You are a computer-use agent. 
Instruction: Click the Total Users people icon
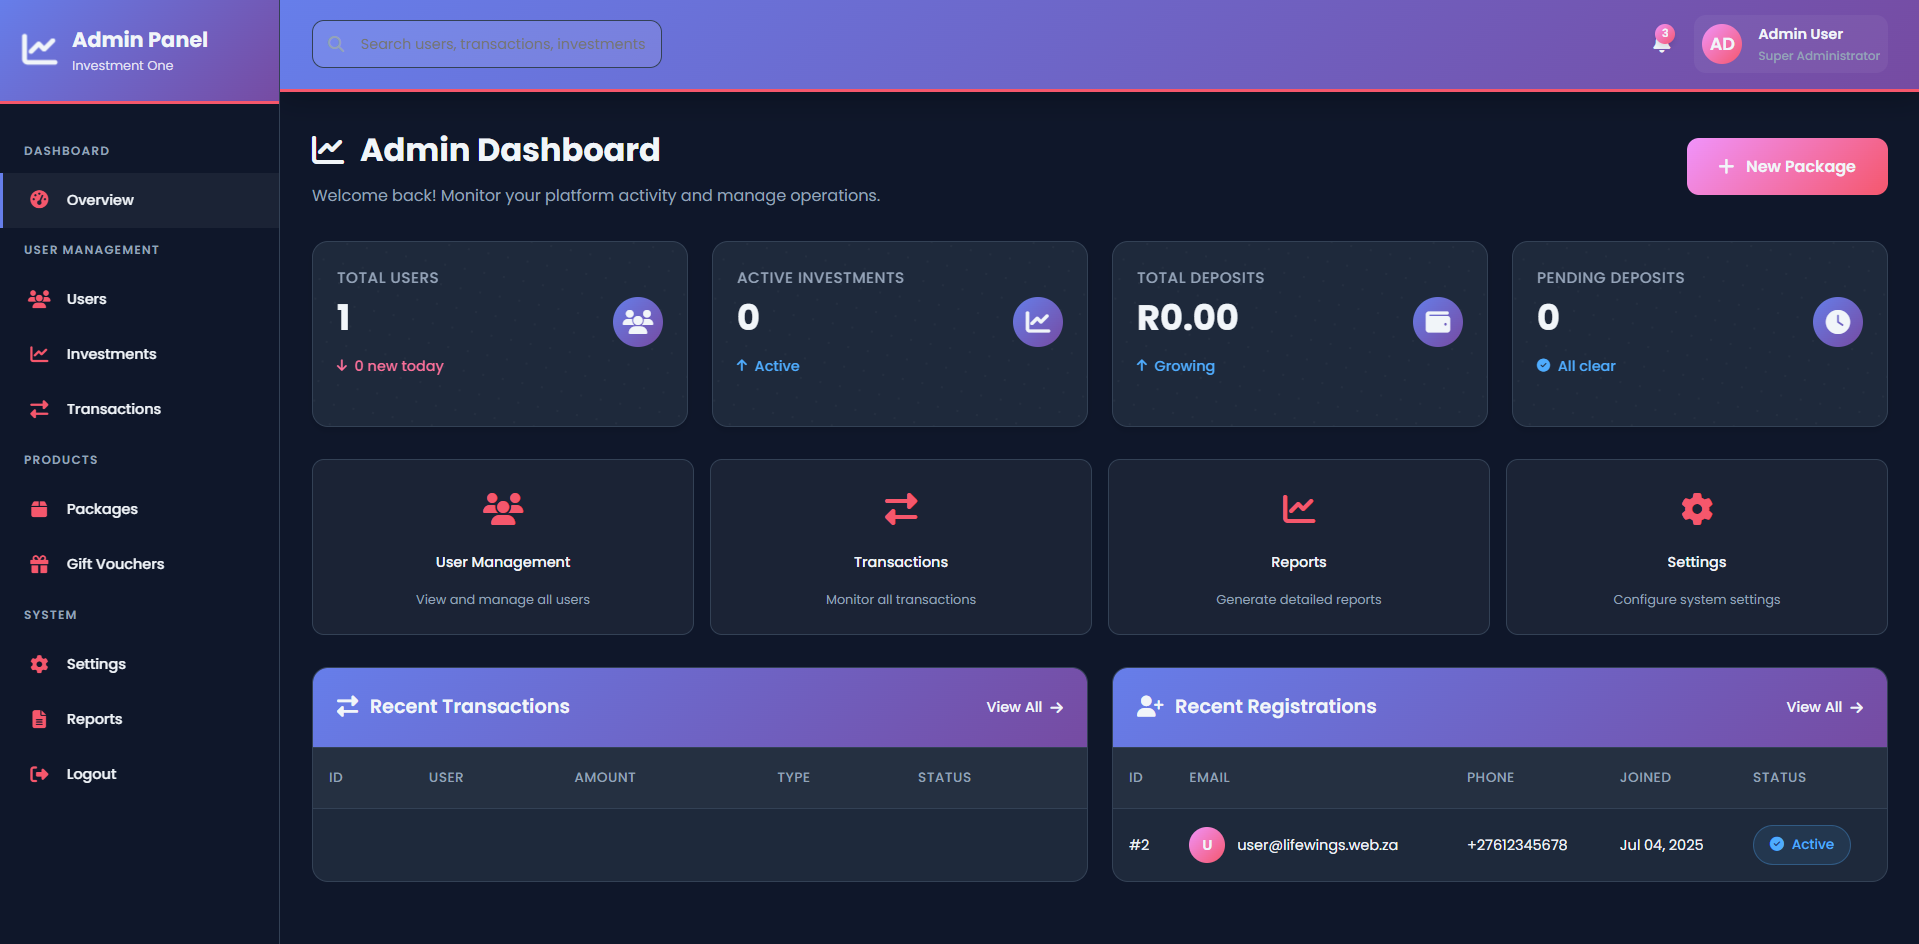[x=638, y=322]
